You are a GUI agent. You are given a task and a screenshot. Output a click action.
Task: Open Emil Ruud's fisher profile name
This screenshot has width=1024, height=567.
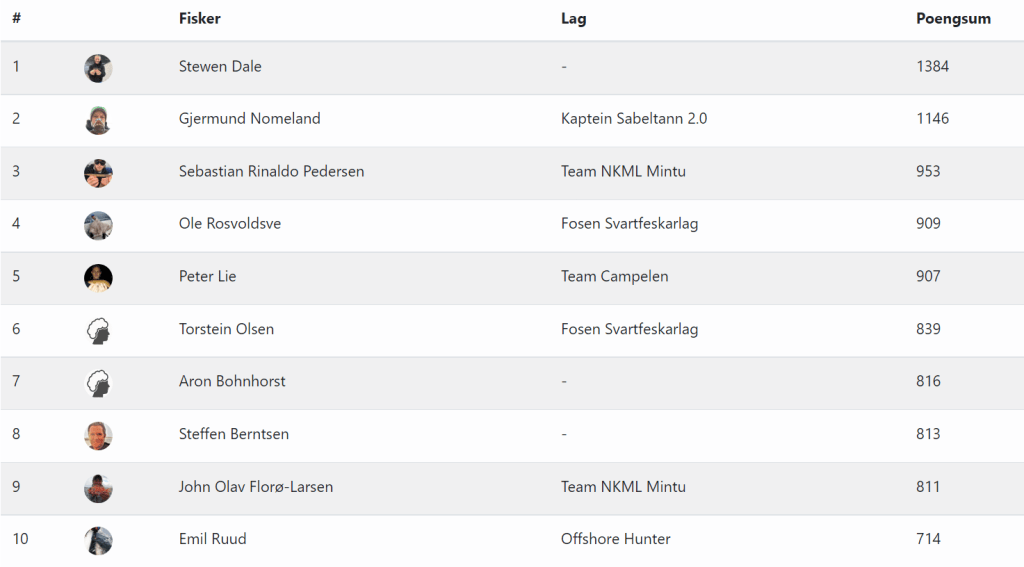(x=212, y=540)
